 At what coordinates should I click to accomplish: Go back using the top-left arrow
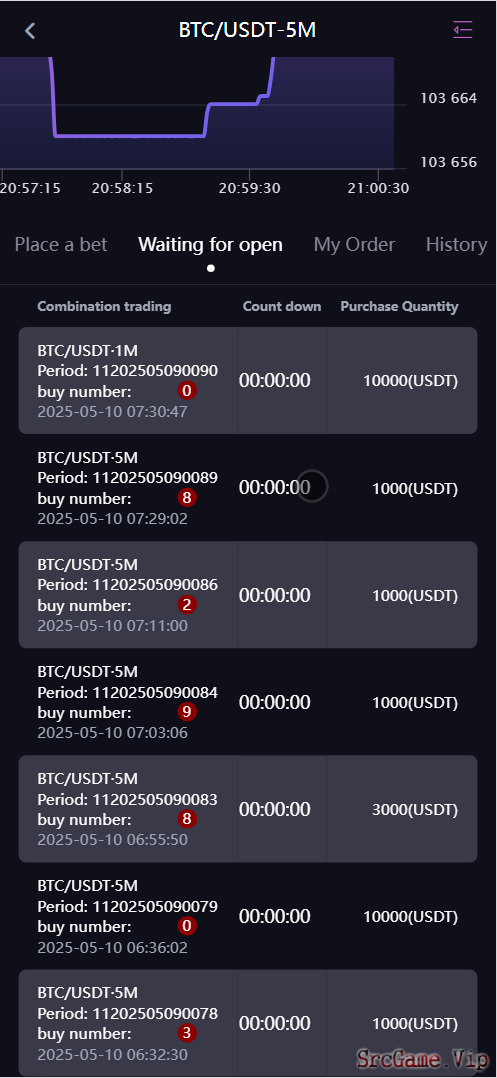pyautogui.click(x=30, y=30)
